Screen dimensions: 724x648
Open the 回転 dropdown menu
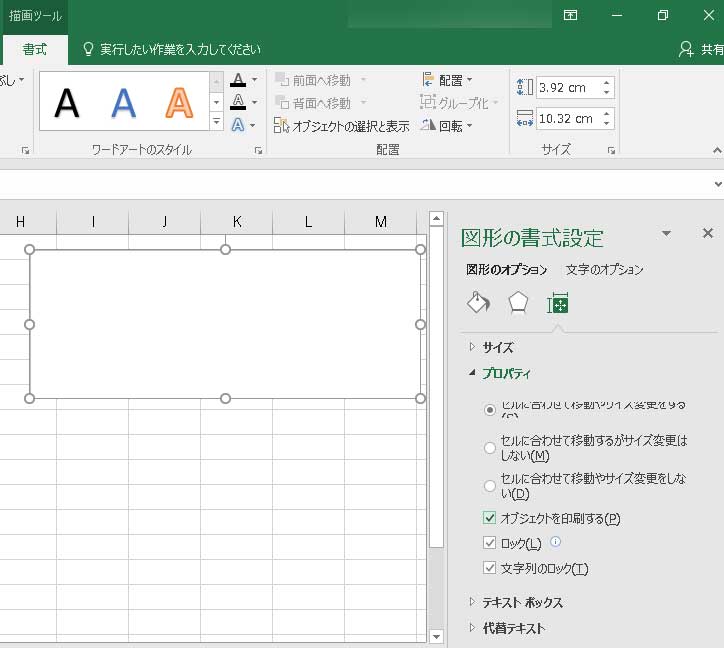tap(448, 126)
